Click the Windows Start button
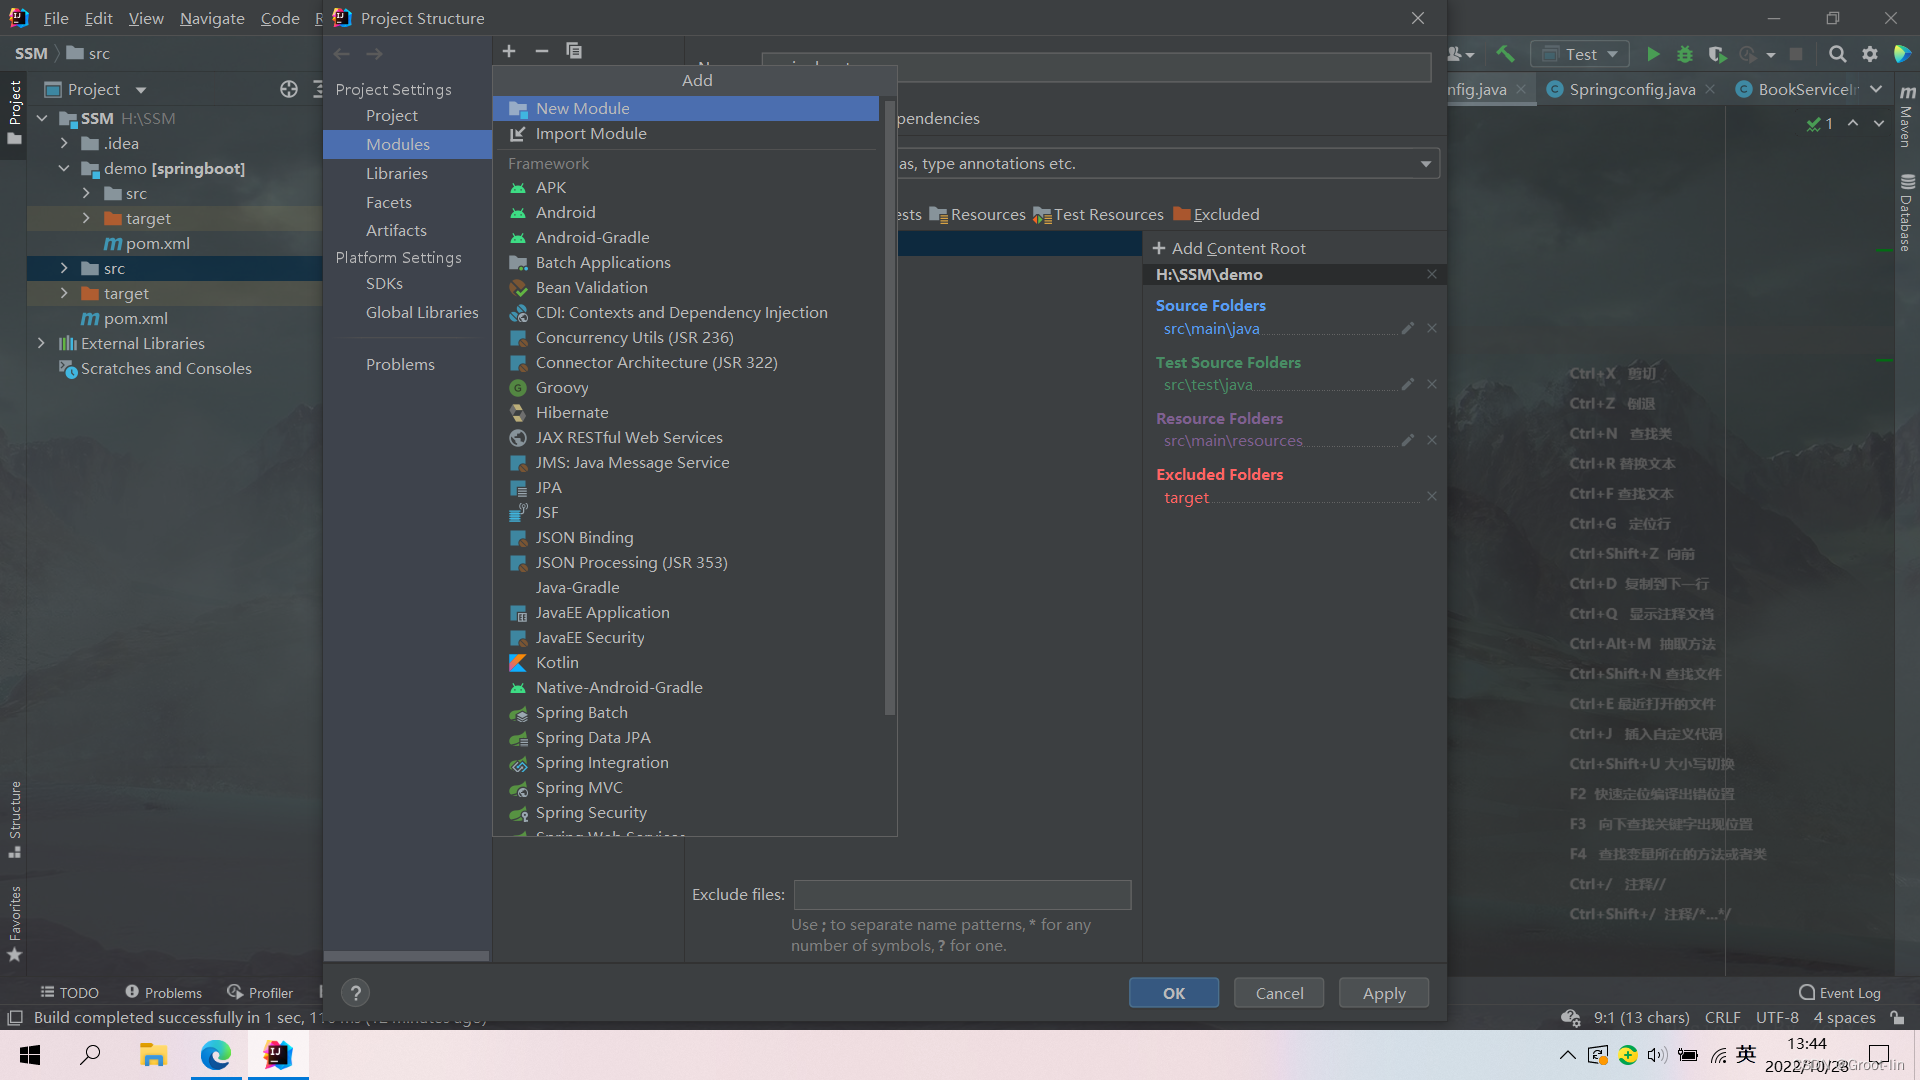 30,1055
